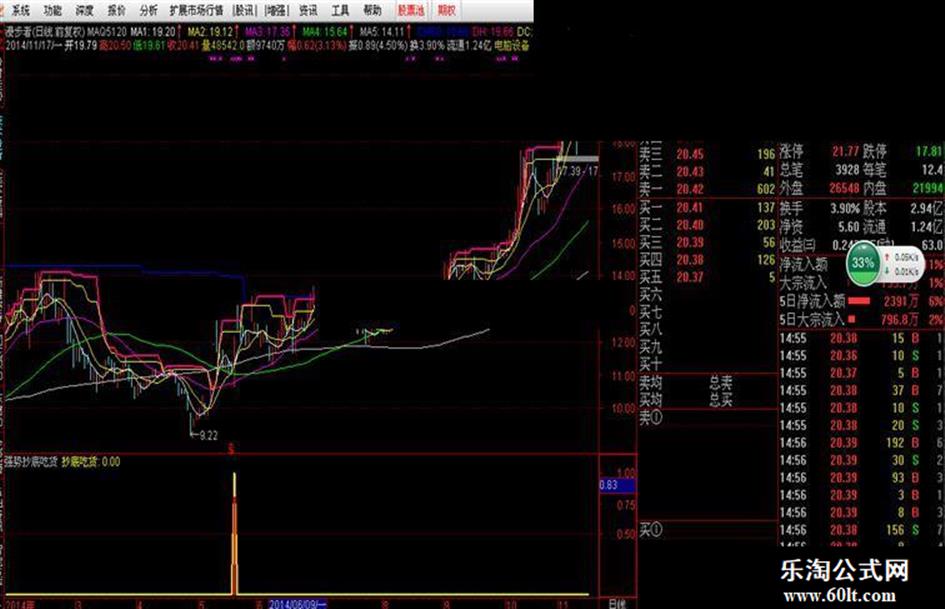Click the 买四 row volume 126
Screen dimensions: 945x609
pyautogui.click(x=766, y=260)
